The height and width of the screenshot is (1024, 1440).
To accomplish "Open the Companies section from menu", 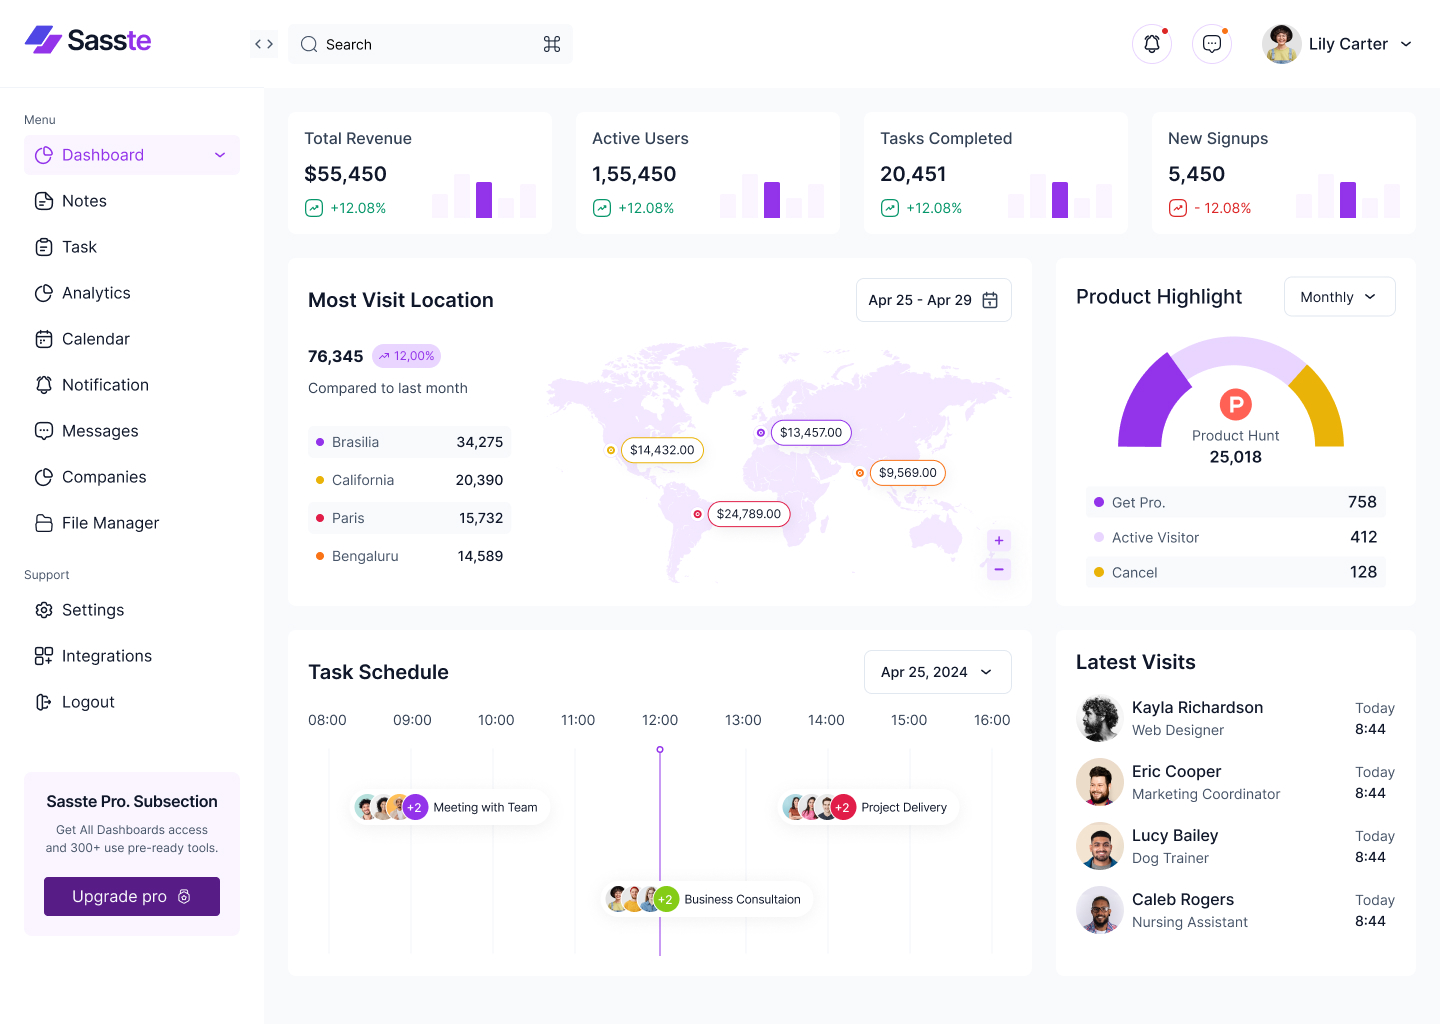I will [x=103, y=477].
